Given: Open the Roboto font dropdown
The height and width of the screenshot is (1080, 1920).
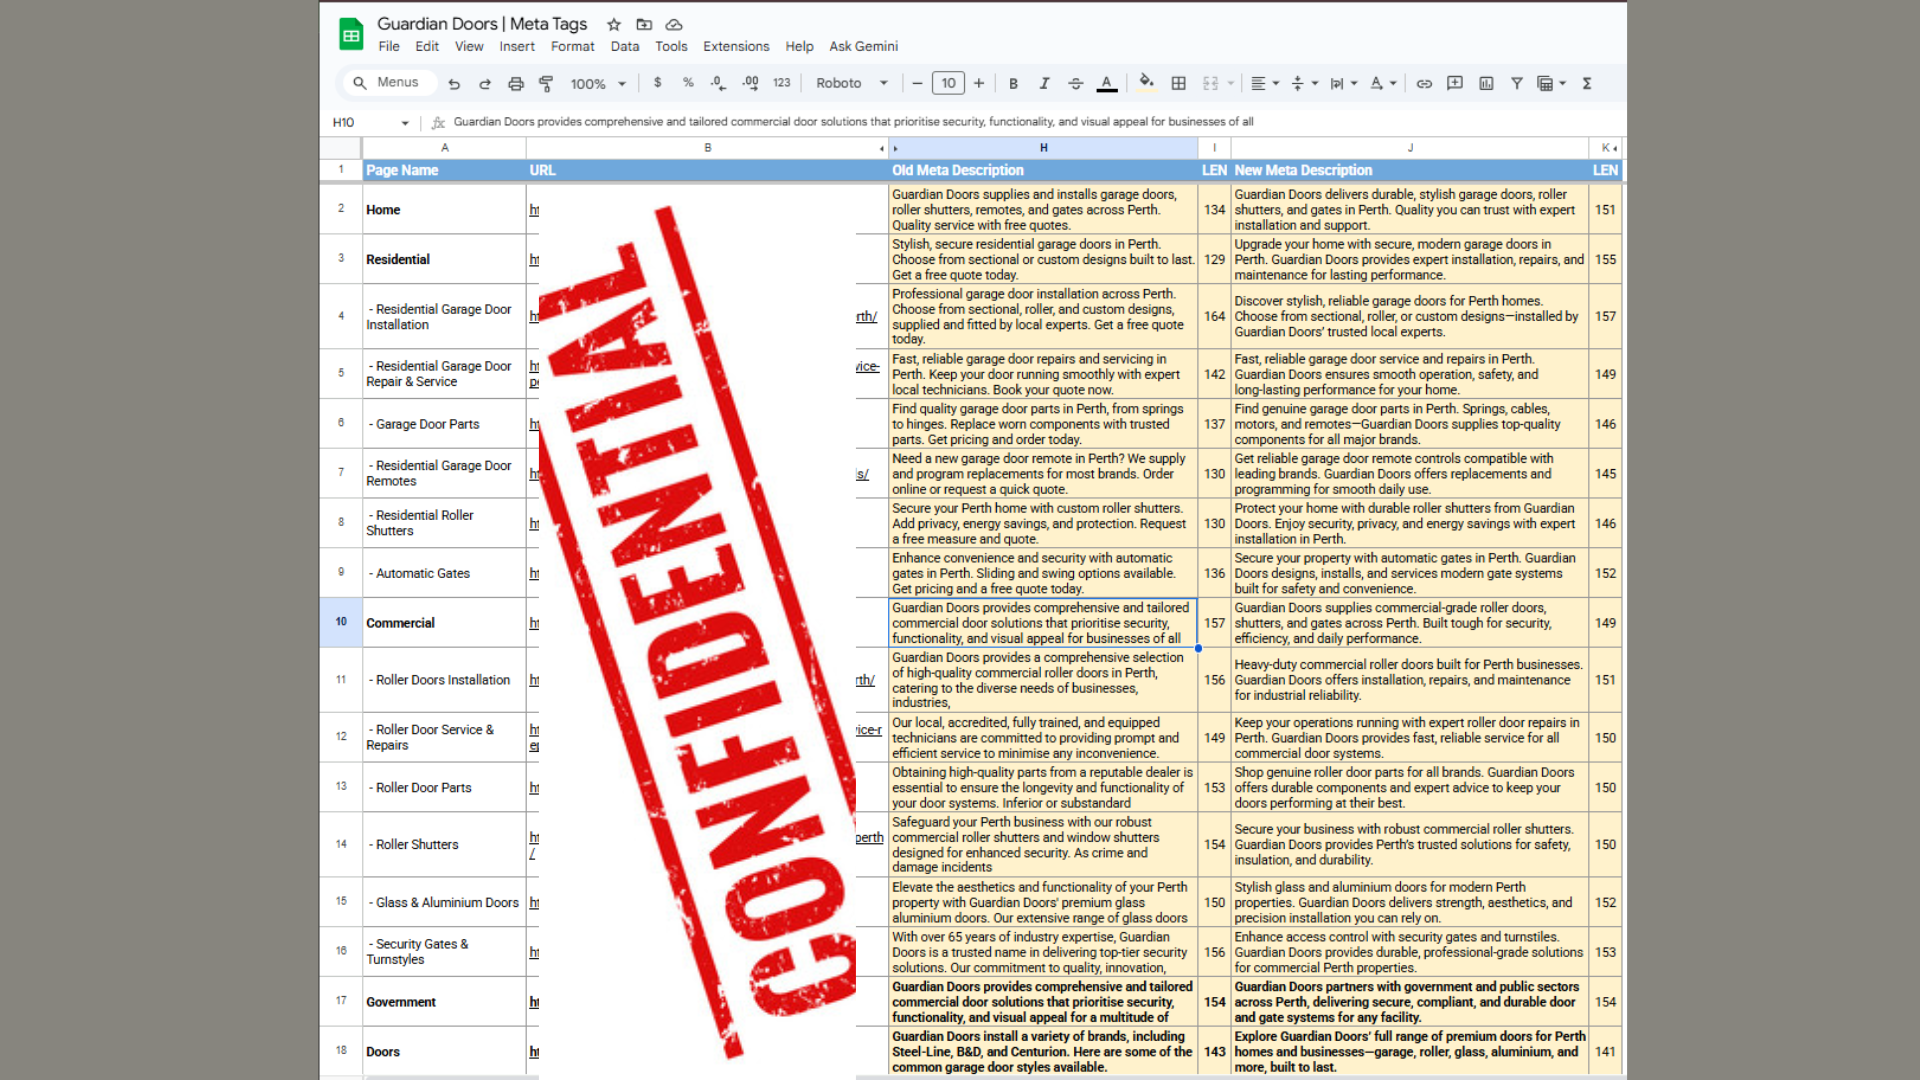Looking at the screenshot, I should pyautogui.click(x=851, y=84).
